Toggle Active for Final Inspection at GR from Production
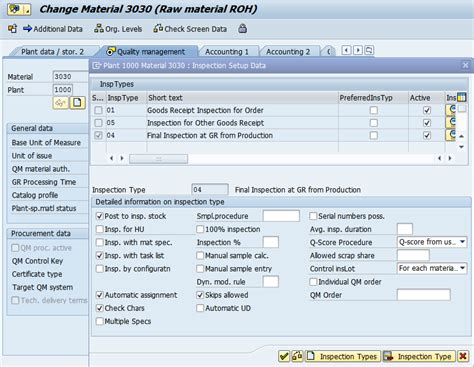Image resolution: width=474 pixels, height=367 pixels. click(427, 135)
